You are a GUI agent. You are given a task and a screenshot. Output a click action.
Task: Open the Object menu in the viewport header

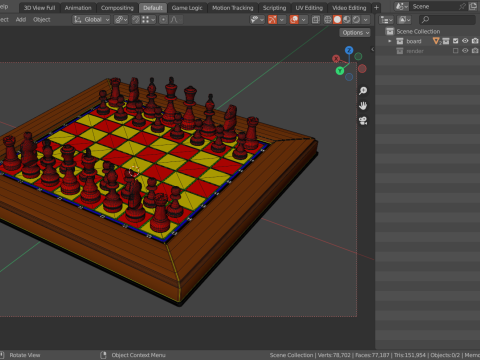(x=42, y=20)
